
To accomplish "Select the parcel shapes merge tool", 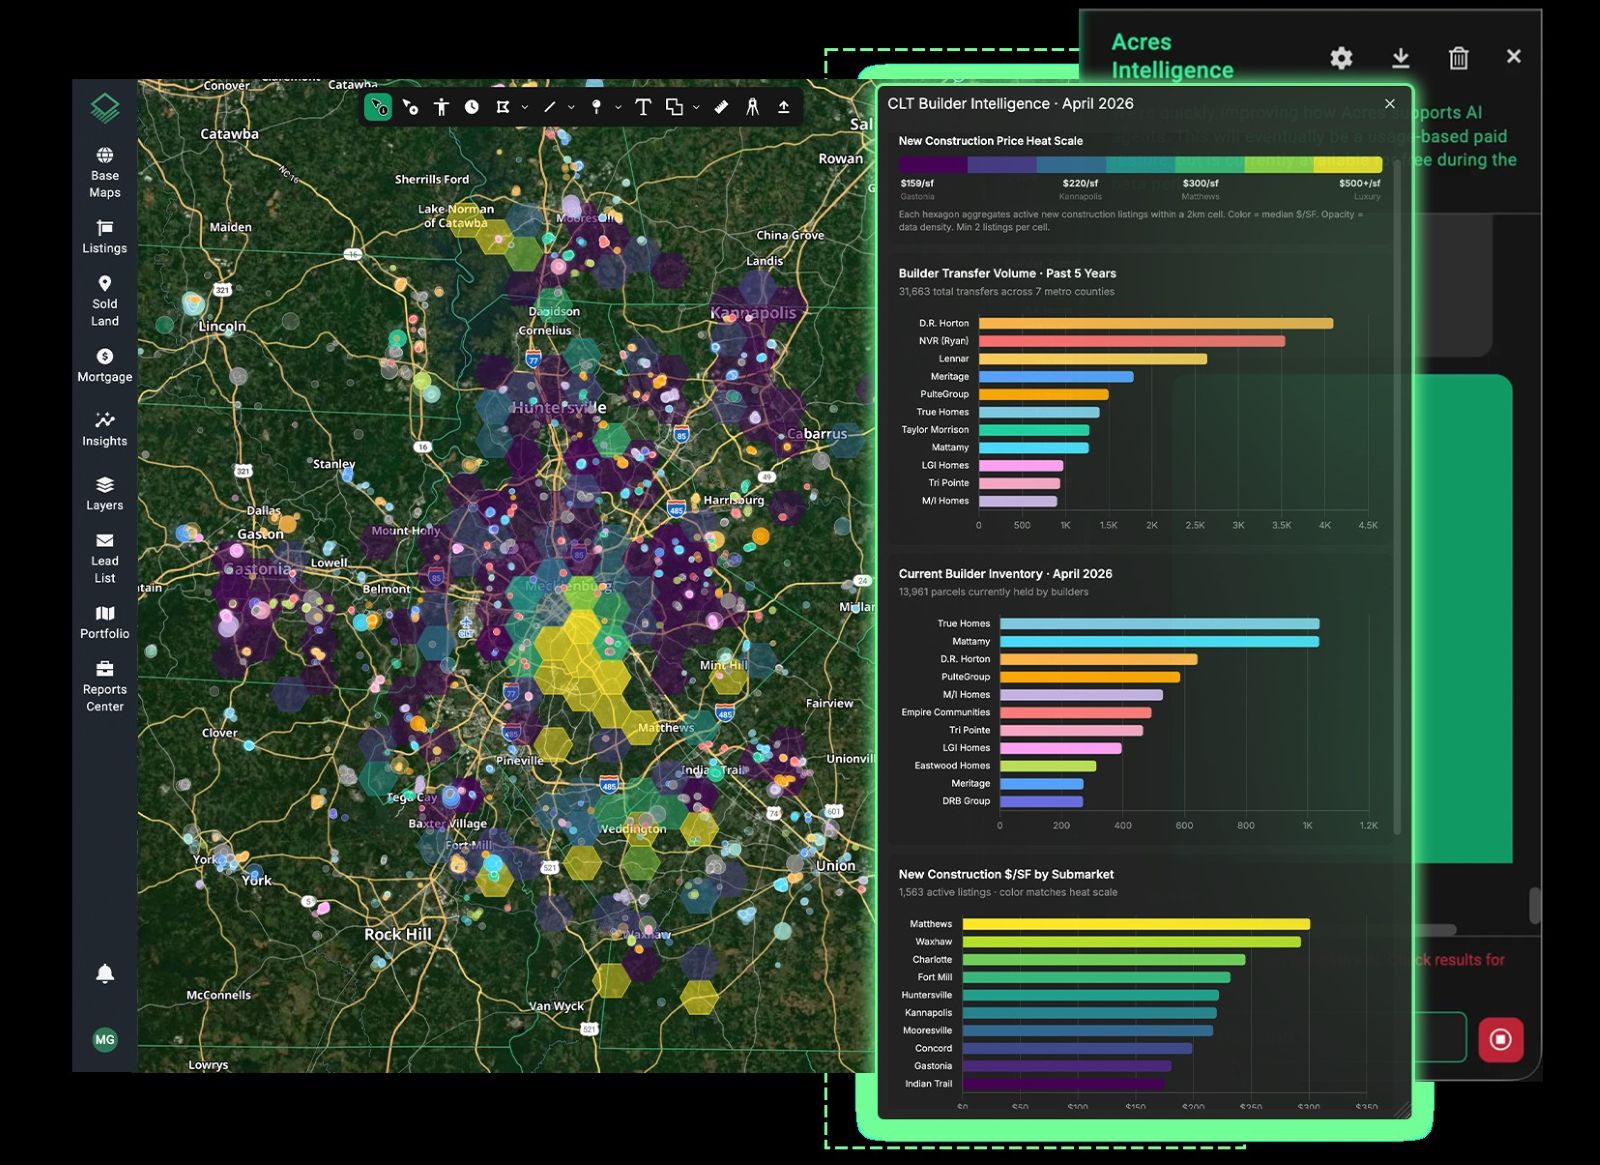I will pos(675,107).
